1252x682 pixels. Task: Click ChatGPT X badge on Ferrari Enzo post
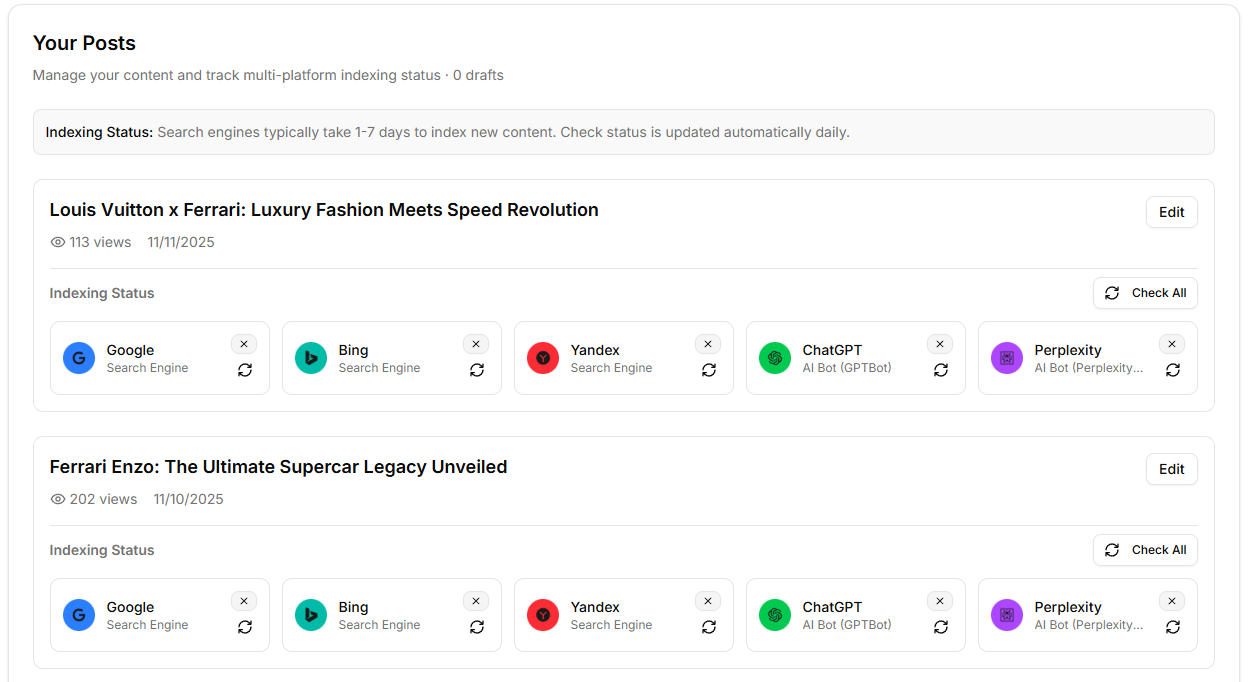[940, 601]
